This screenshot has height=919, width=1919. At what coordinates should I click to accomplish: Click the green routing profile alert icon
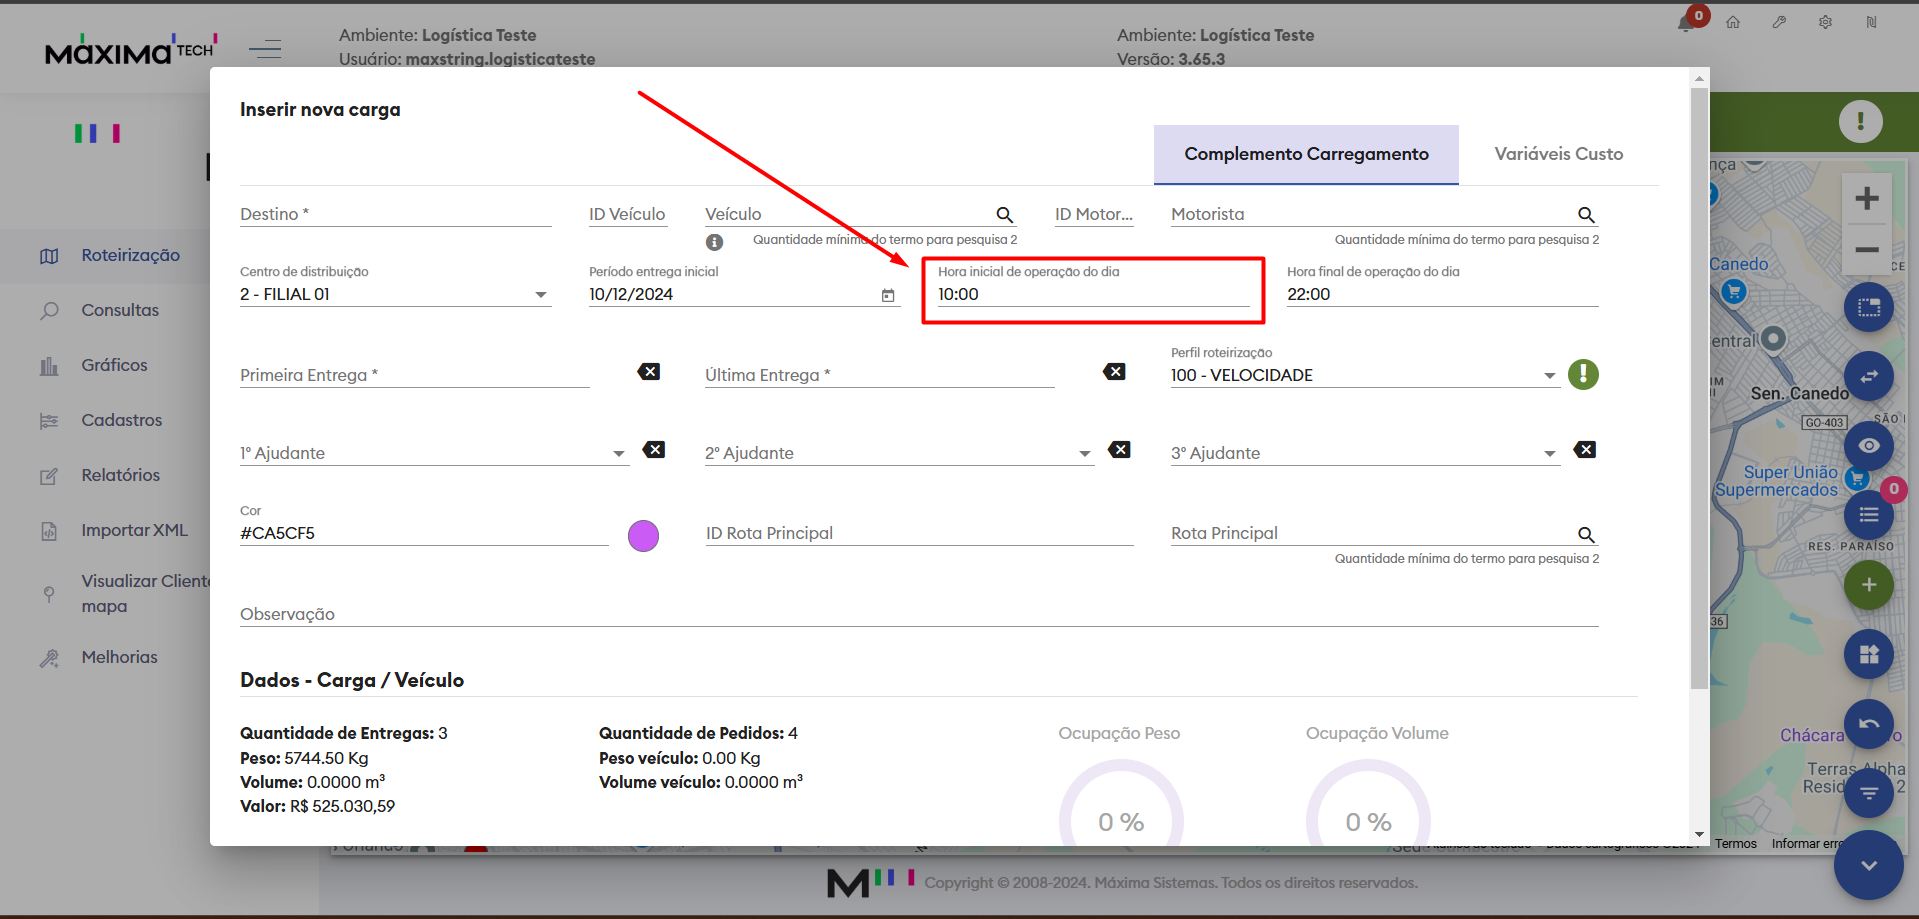point(1583,375)
